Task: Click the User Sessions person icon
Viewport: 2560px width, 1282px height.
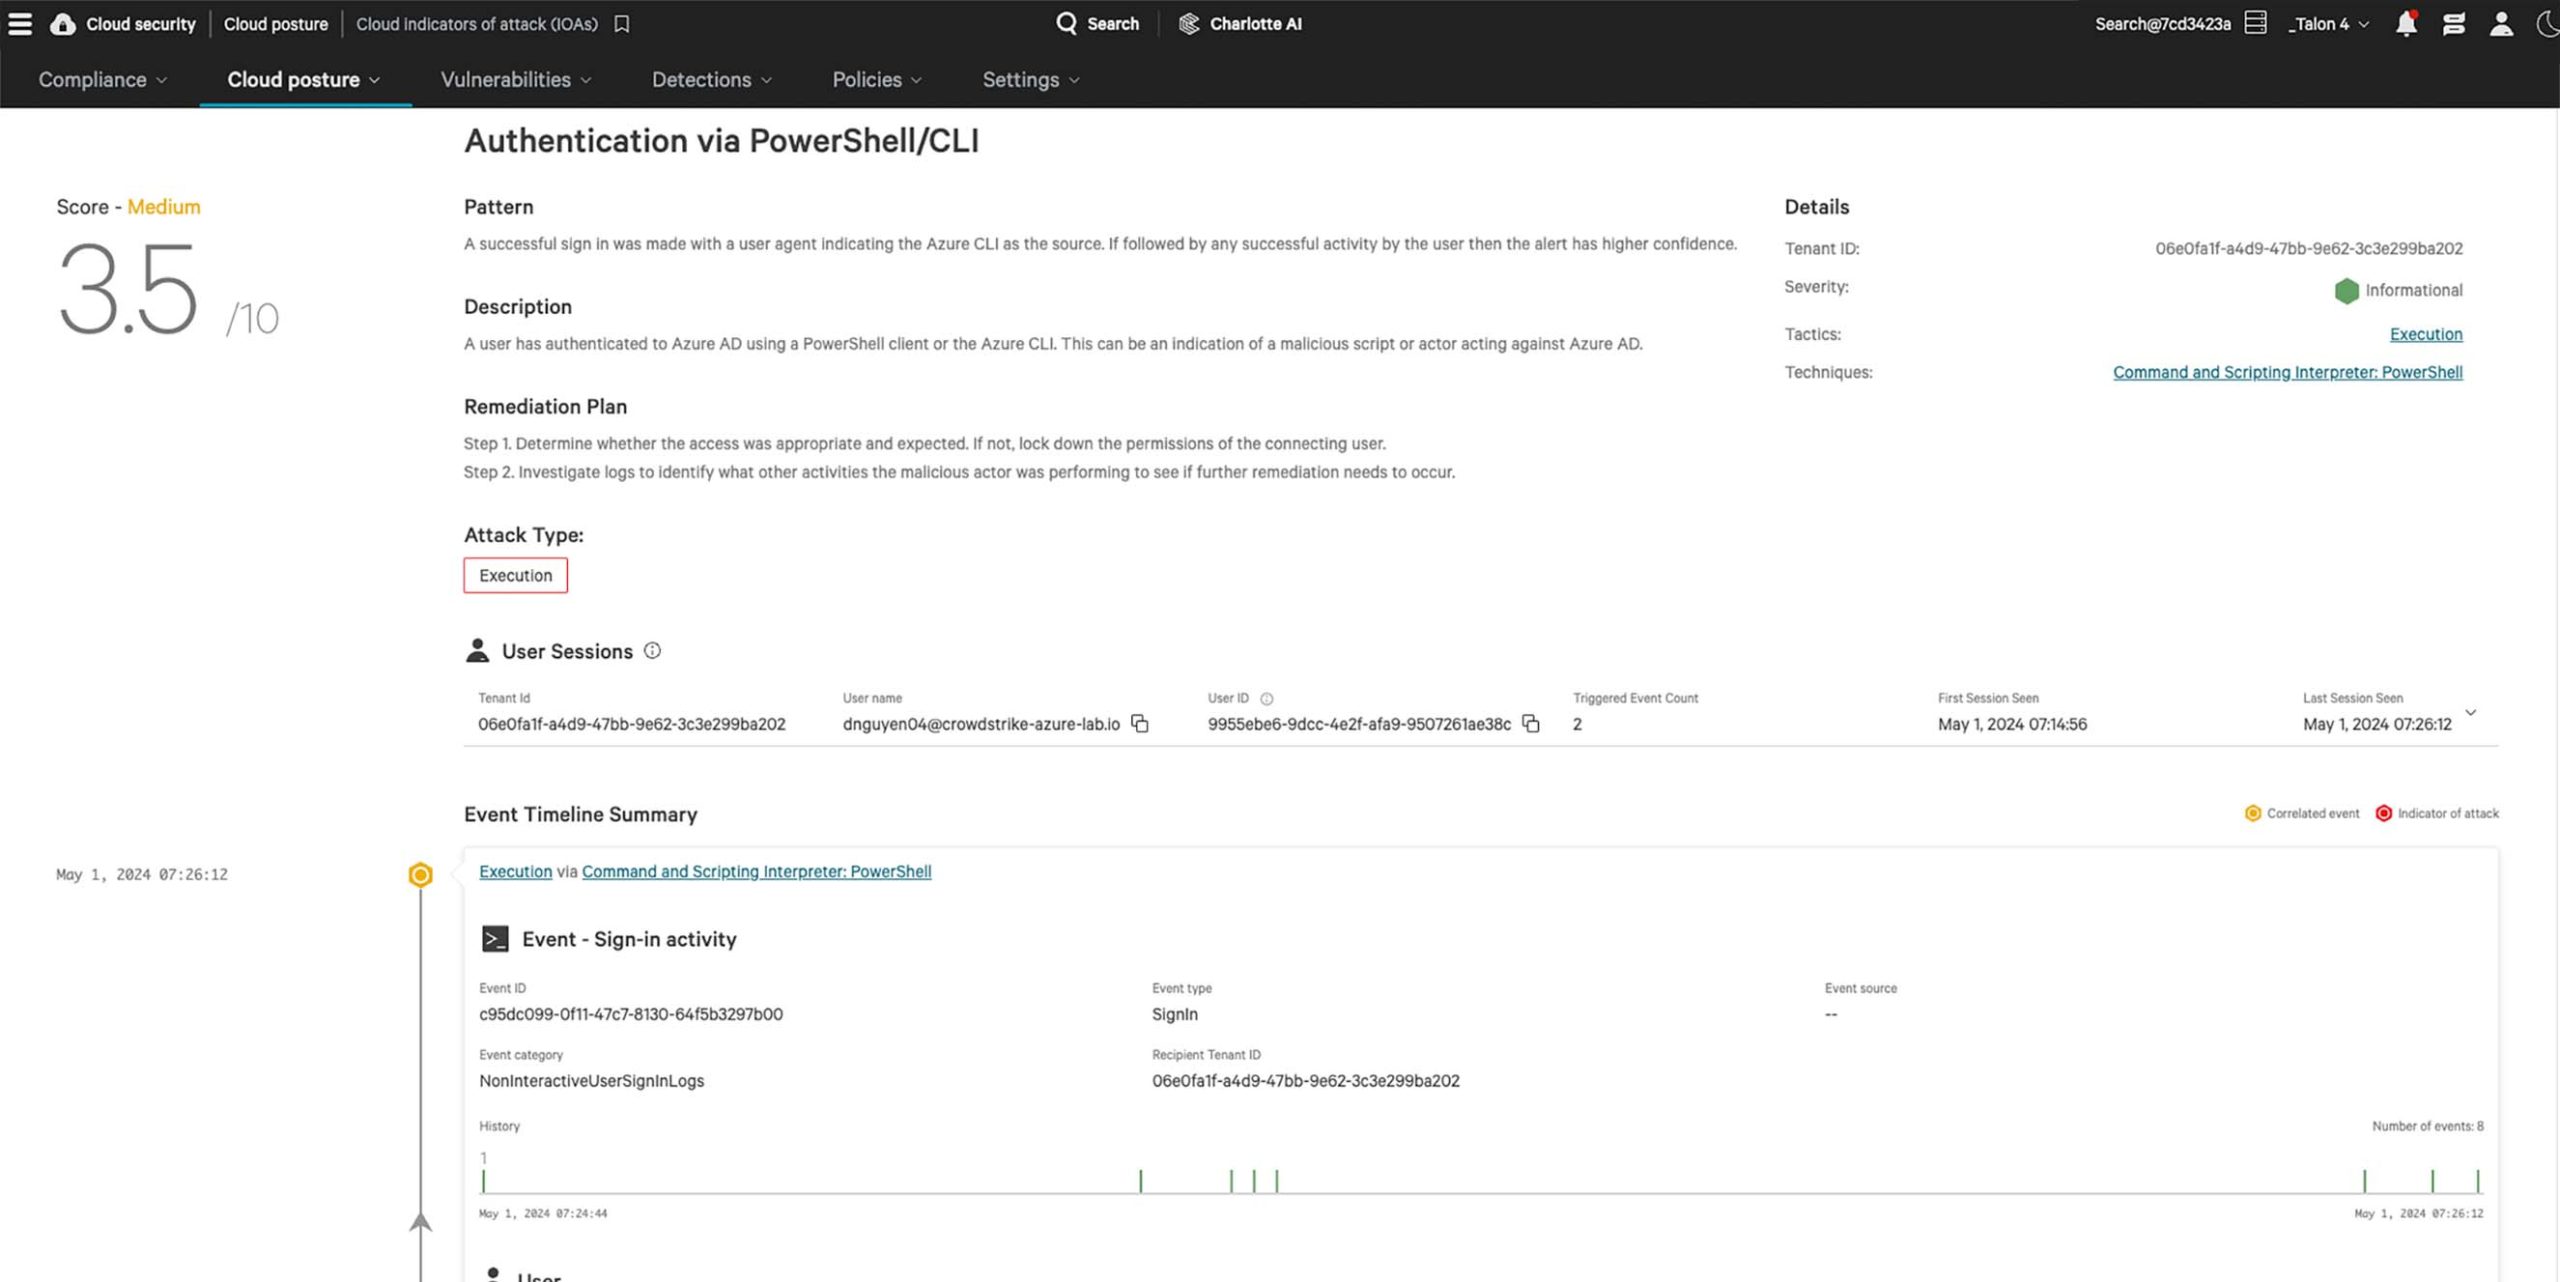Action: (477, 651)
